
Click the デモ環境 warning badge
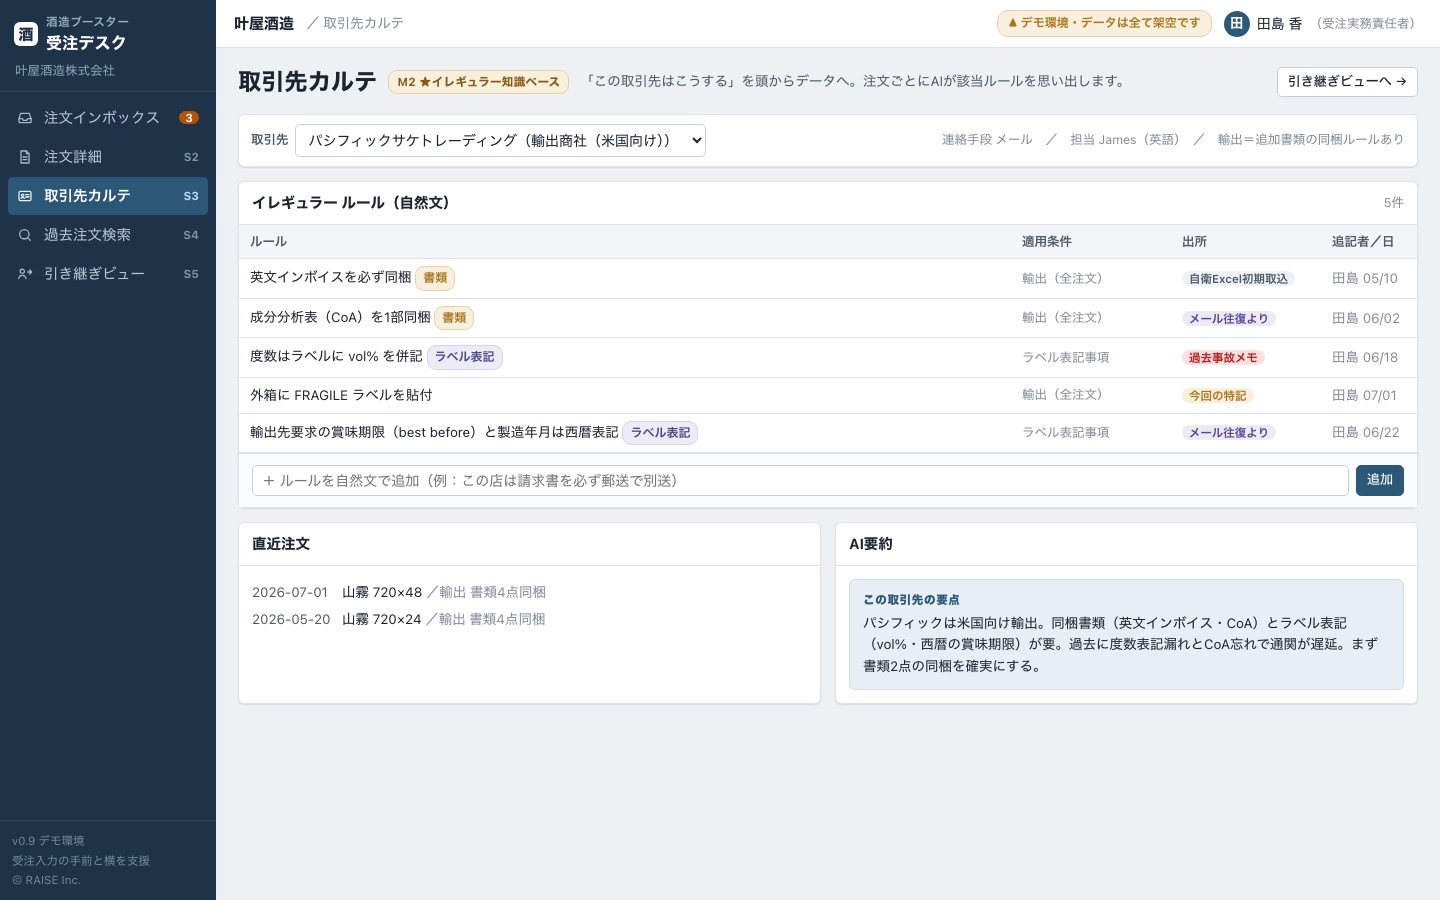click(x=1104, y=23)
